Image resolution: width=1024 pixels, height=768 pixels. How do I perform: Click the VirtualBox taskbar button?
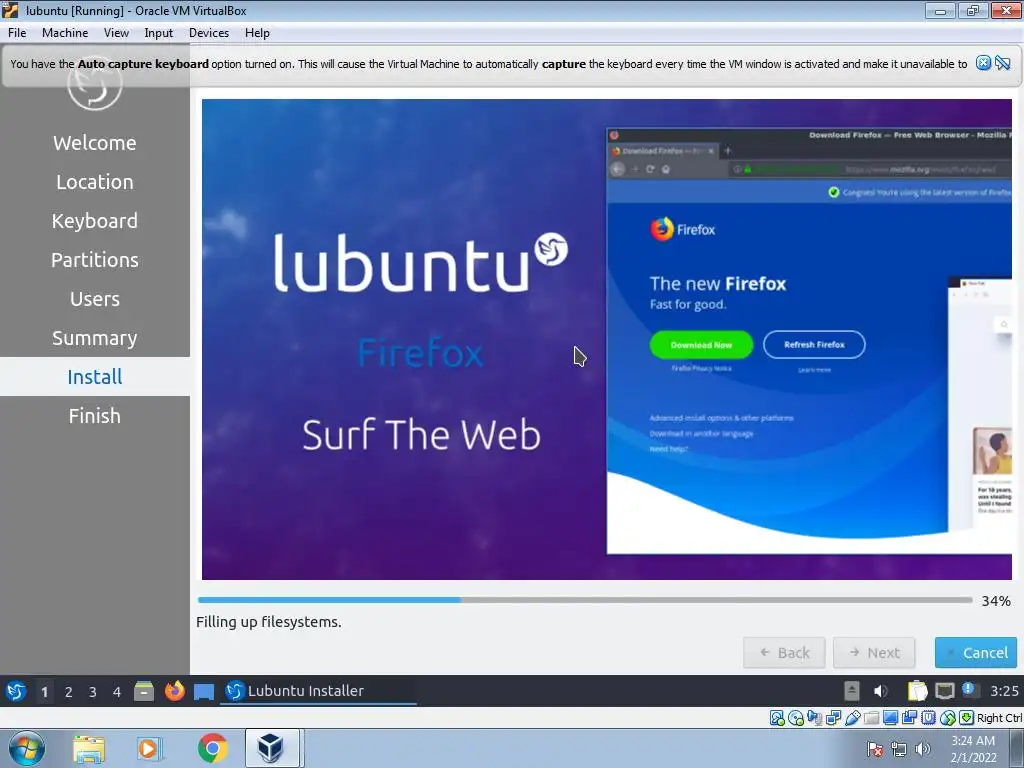point(272,748)
